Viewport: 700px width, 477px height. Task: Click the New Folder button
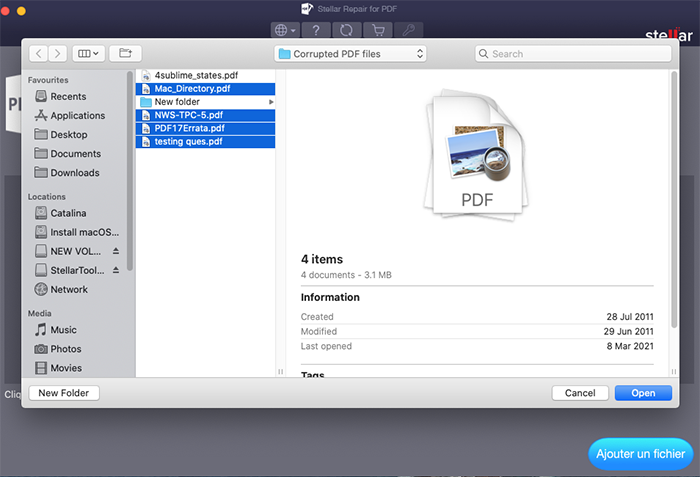64,393
